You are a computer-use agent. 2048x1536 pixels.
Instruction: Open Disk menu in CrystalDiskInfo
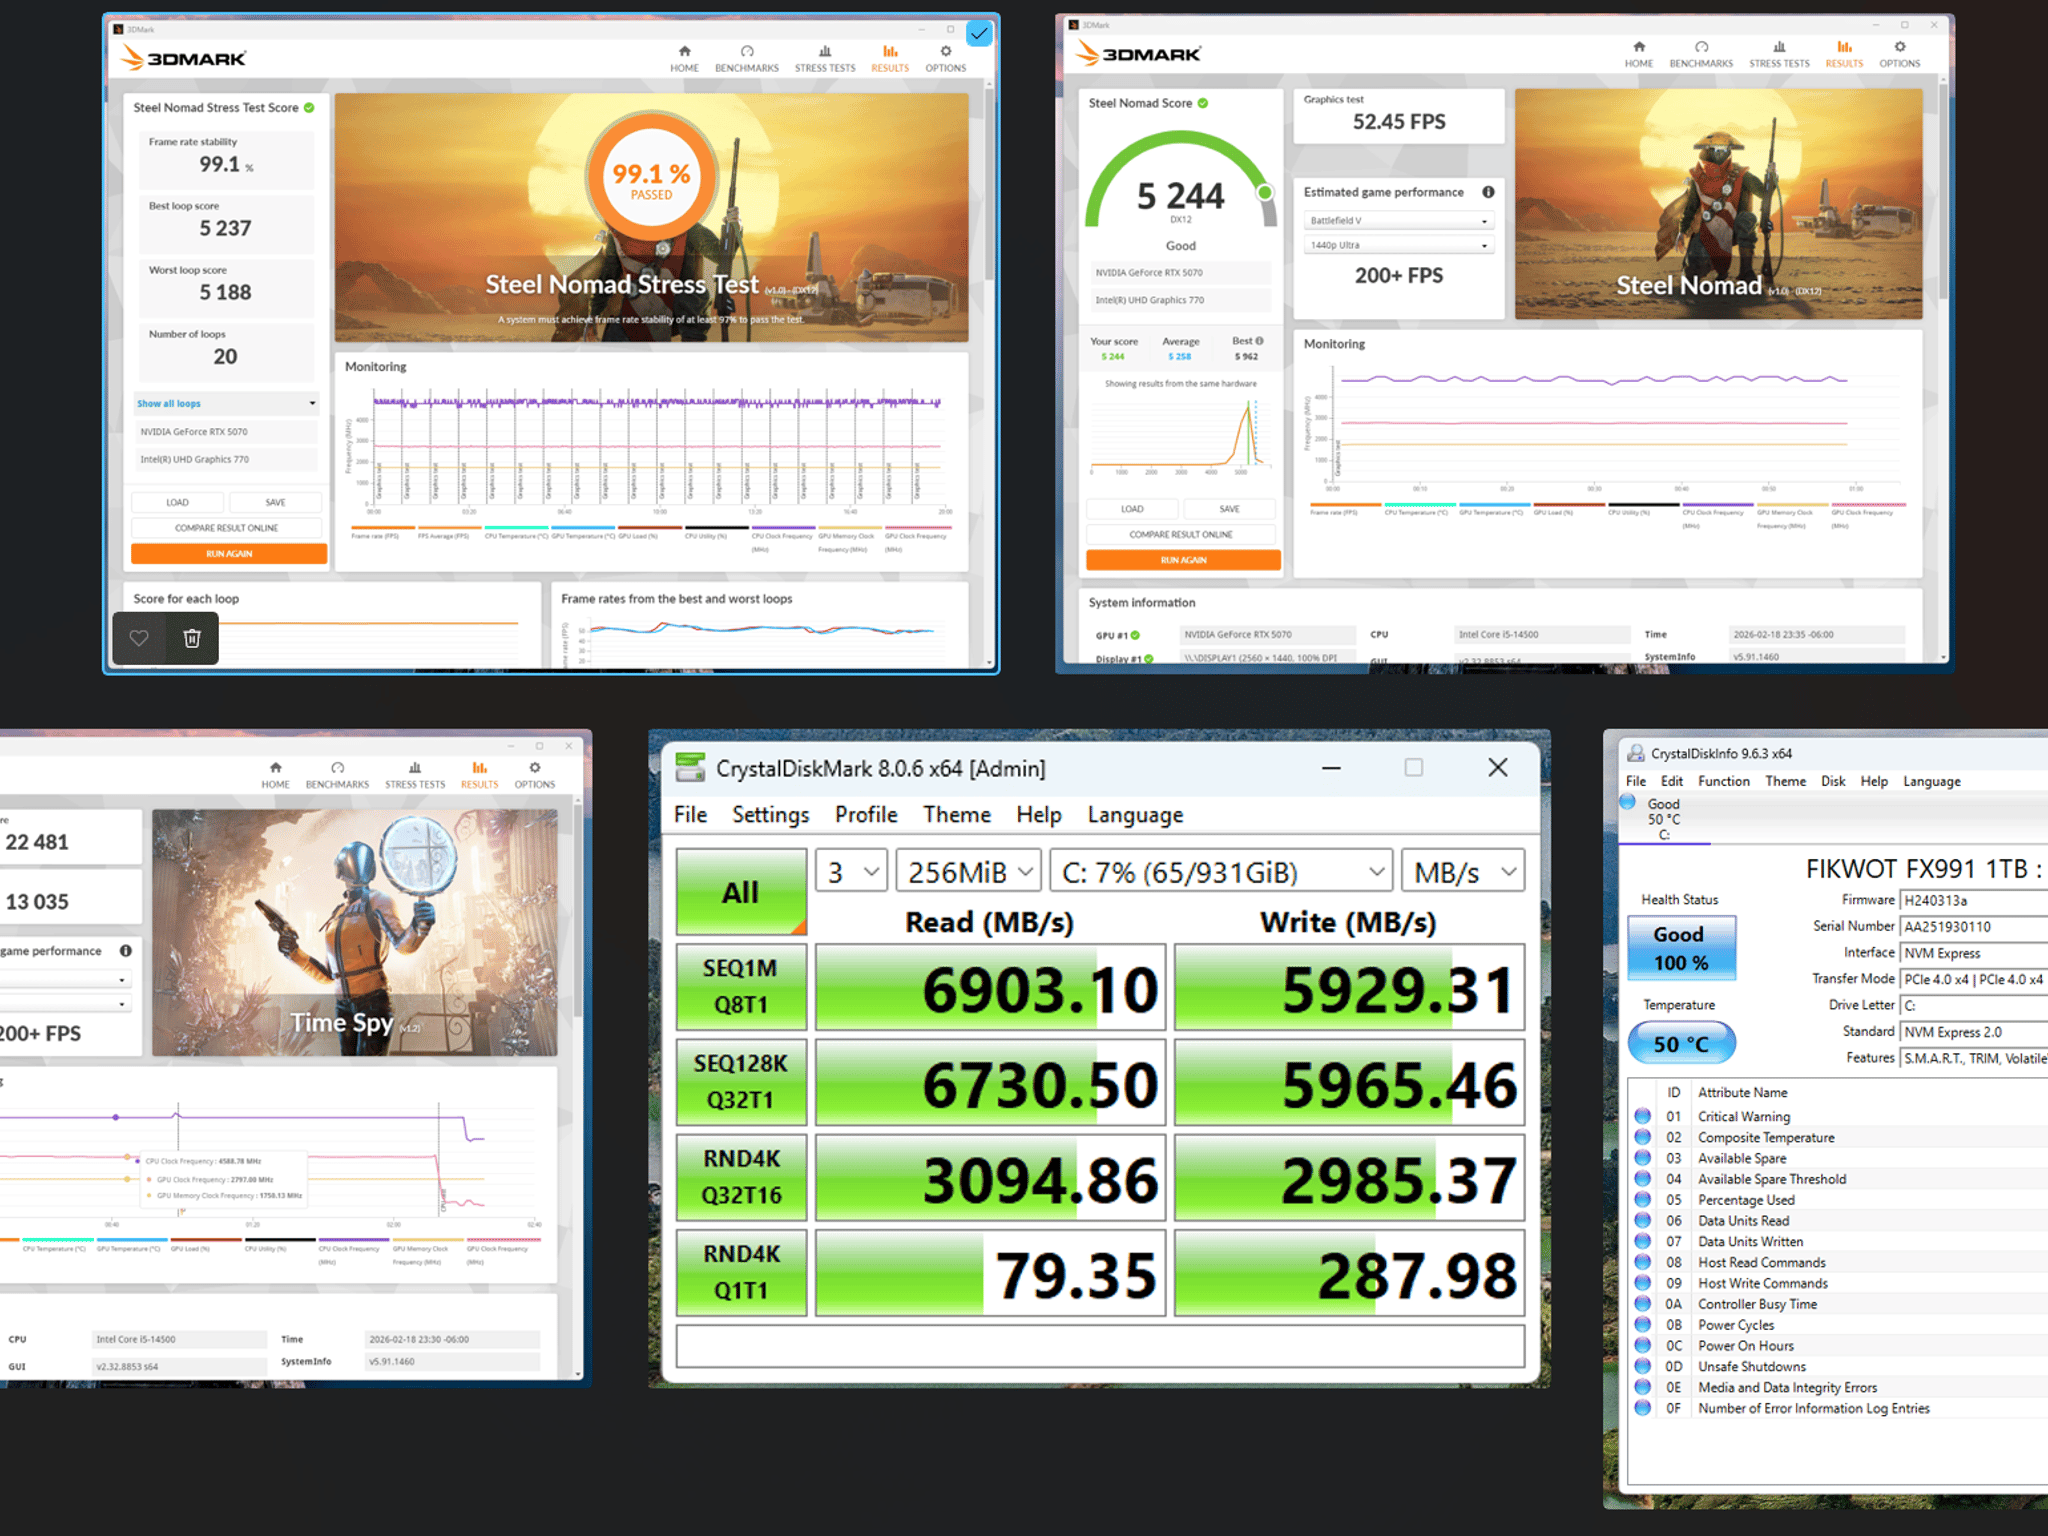point(1833,781)
